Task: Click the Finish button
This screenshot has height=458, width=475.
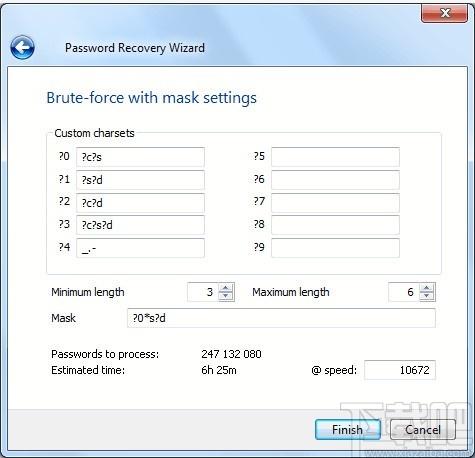Action: pyautogui.click(x=347, y=429)
